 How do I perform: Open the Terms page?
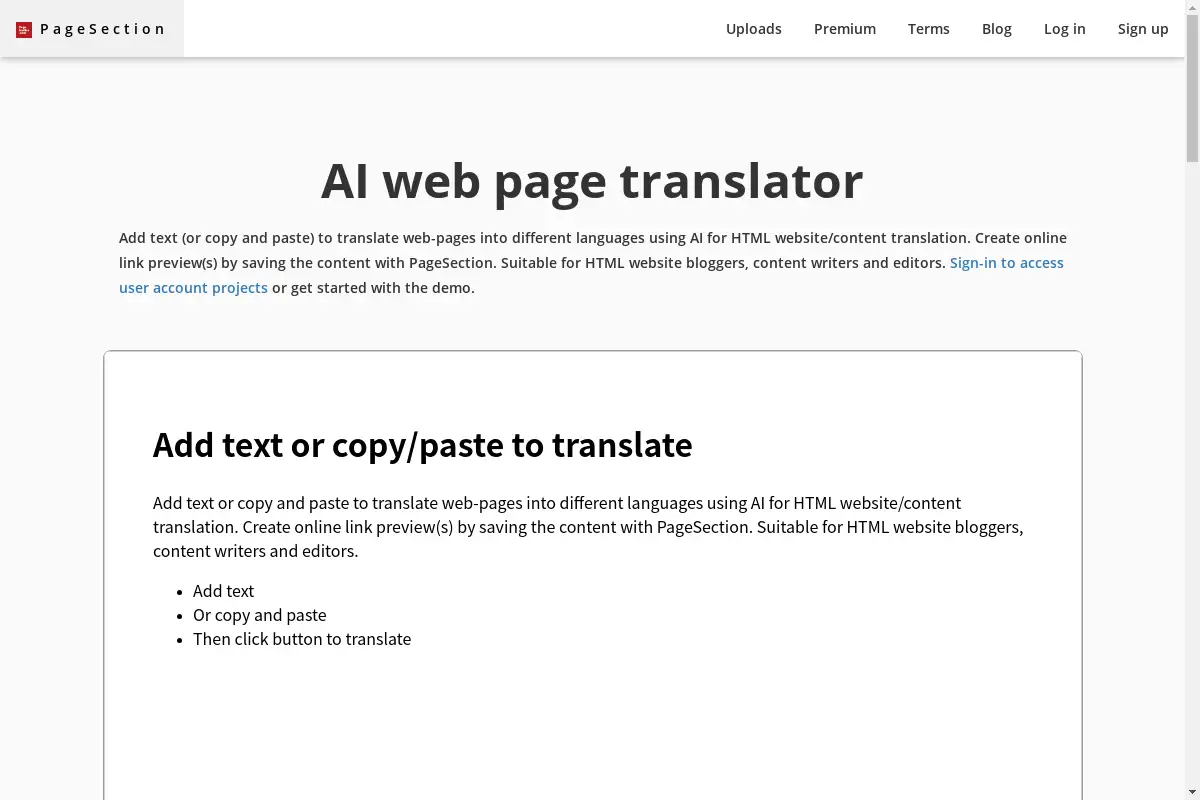[x=929, y=29]
